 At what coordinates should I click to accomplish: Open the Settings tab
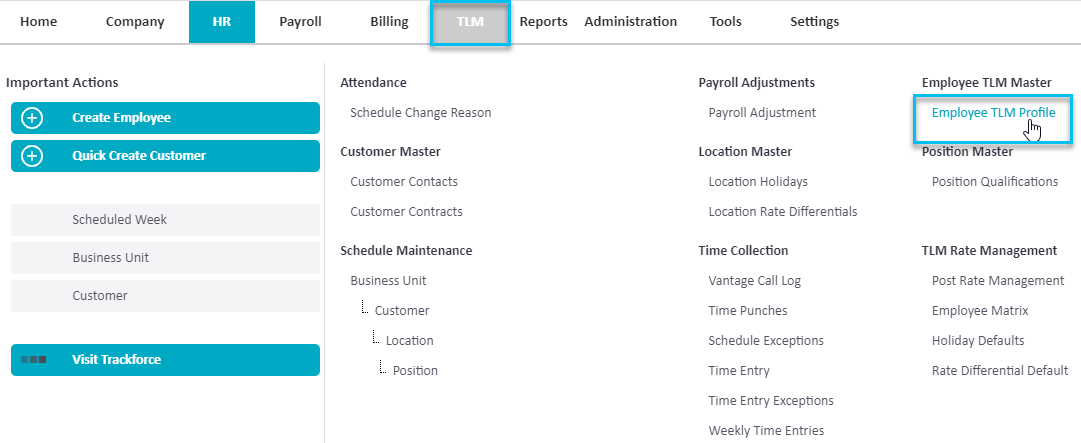click(815, 21)
